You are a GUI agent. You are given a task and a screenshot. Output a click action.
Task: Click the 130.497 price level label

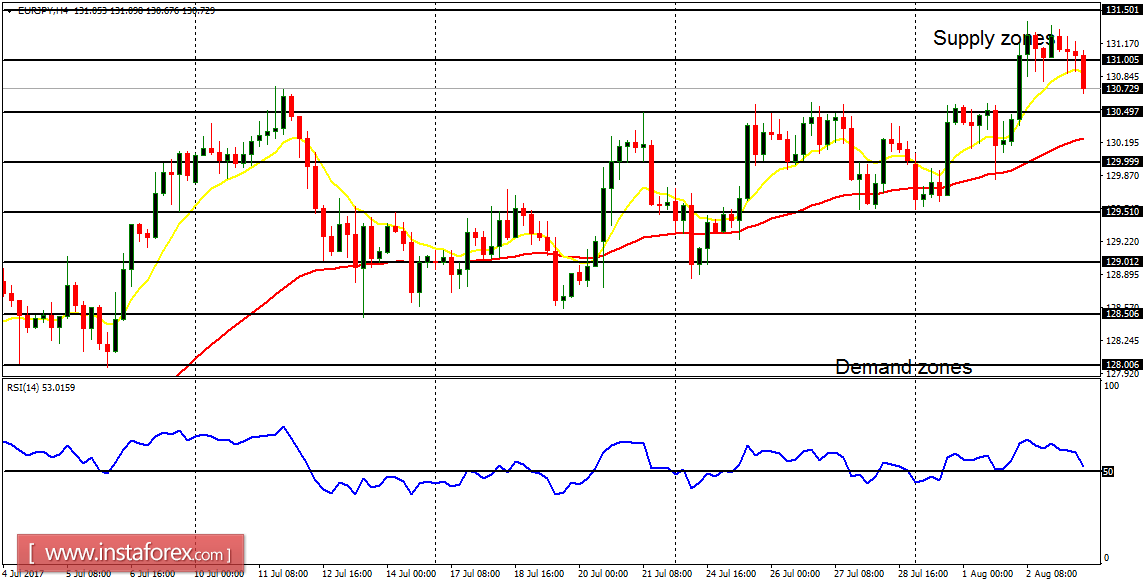pyautogui.click(x=1122, y=112)
